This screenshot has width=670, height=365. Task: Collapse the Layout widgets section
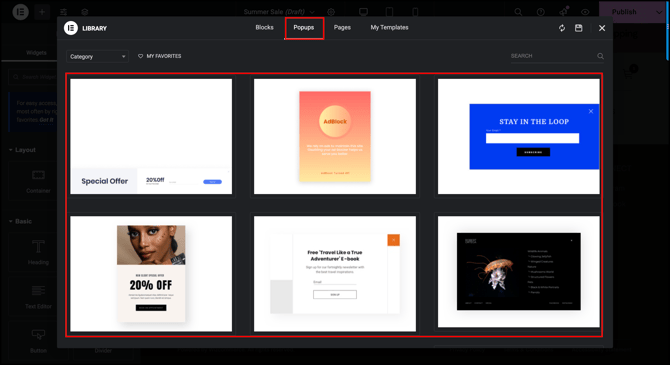[x=22, y=150]
